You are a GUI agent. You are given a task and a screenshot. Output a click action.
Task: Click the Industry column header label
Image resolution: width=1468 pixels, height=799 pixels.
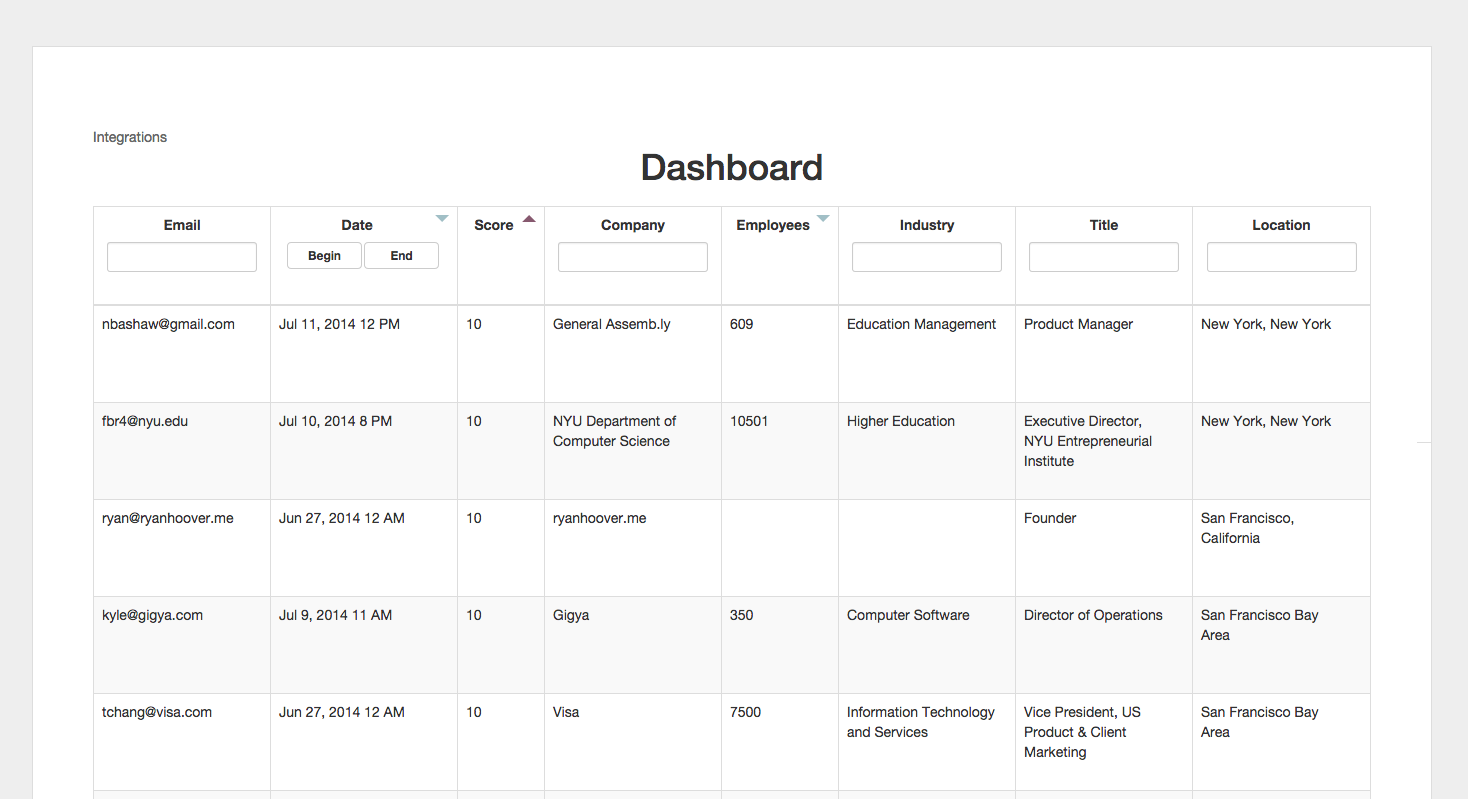click(926, 225)
